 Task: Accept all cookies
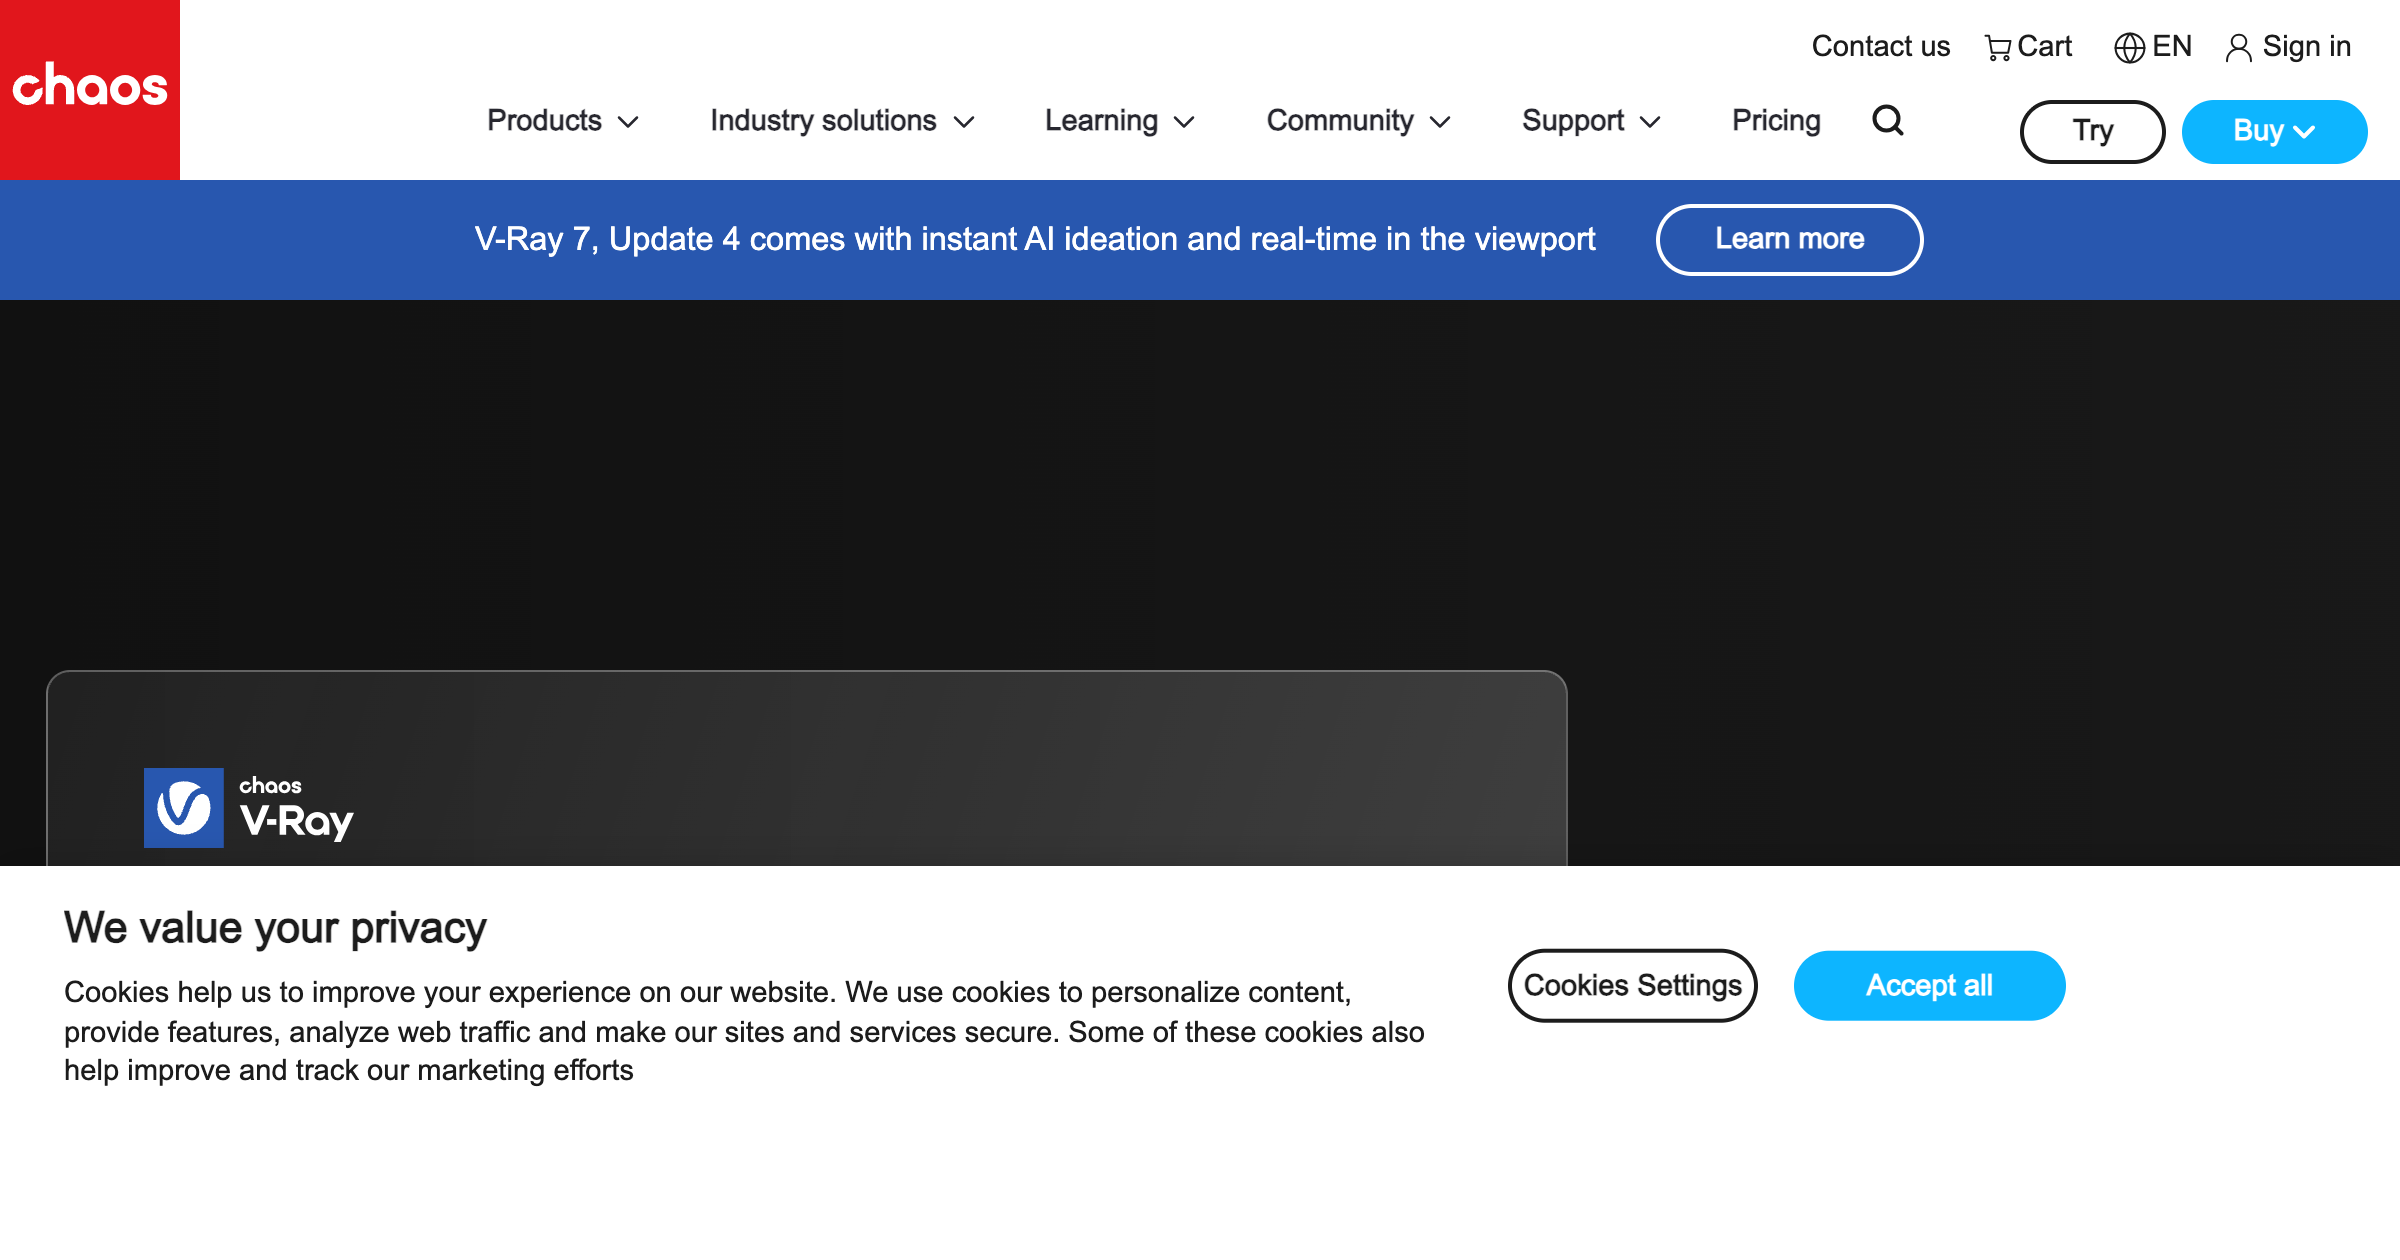point(1929,986)
